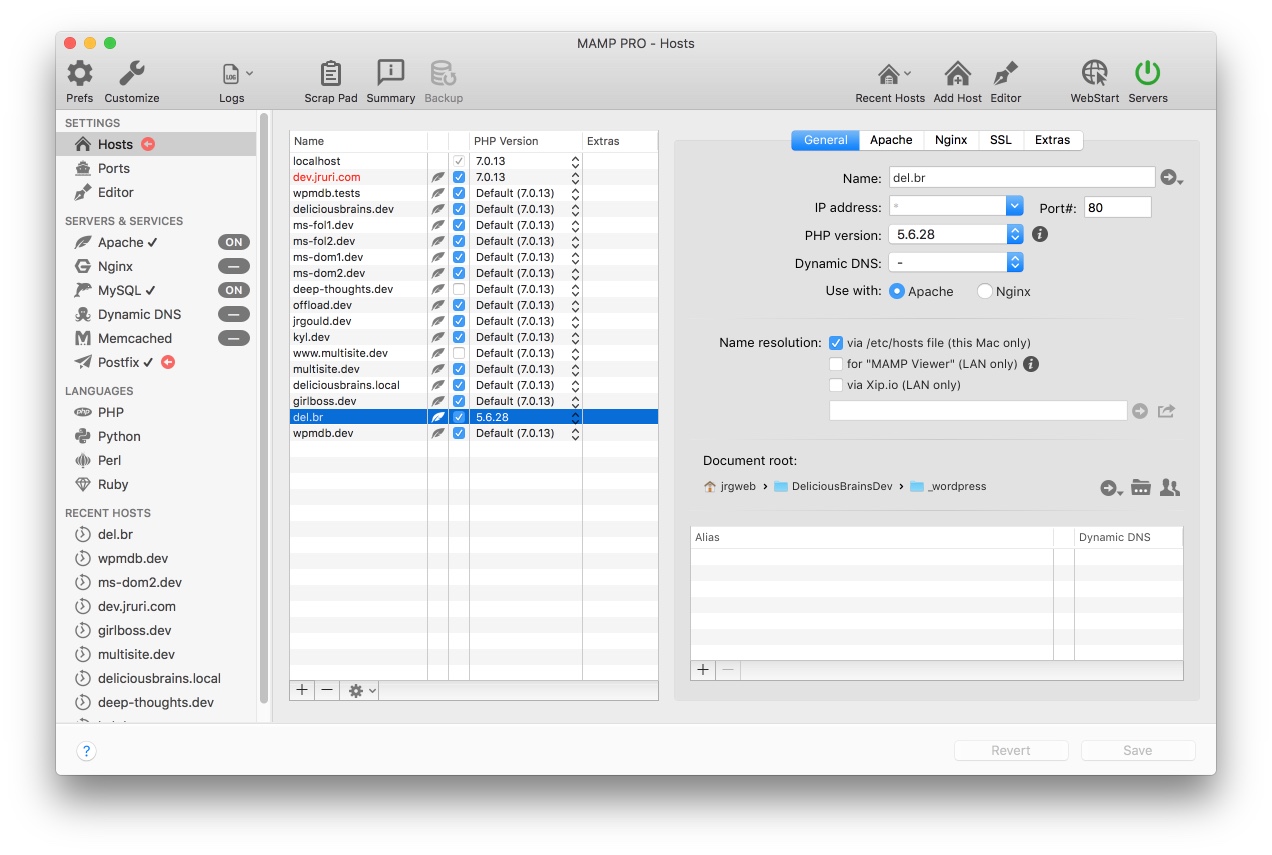This screenshot has width=1272, height=855.
Task: Remove selected host with minus button
Action: click(327, 690)
